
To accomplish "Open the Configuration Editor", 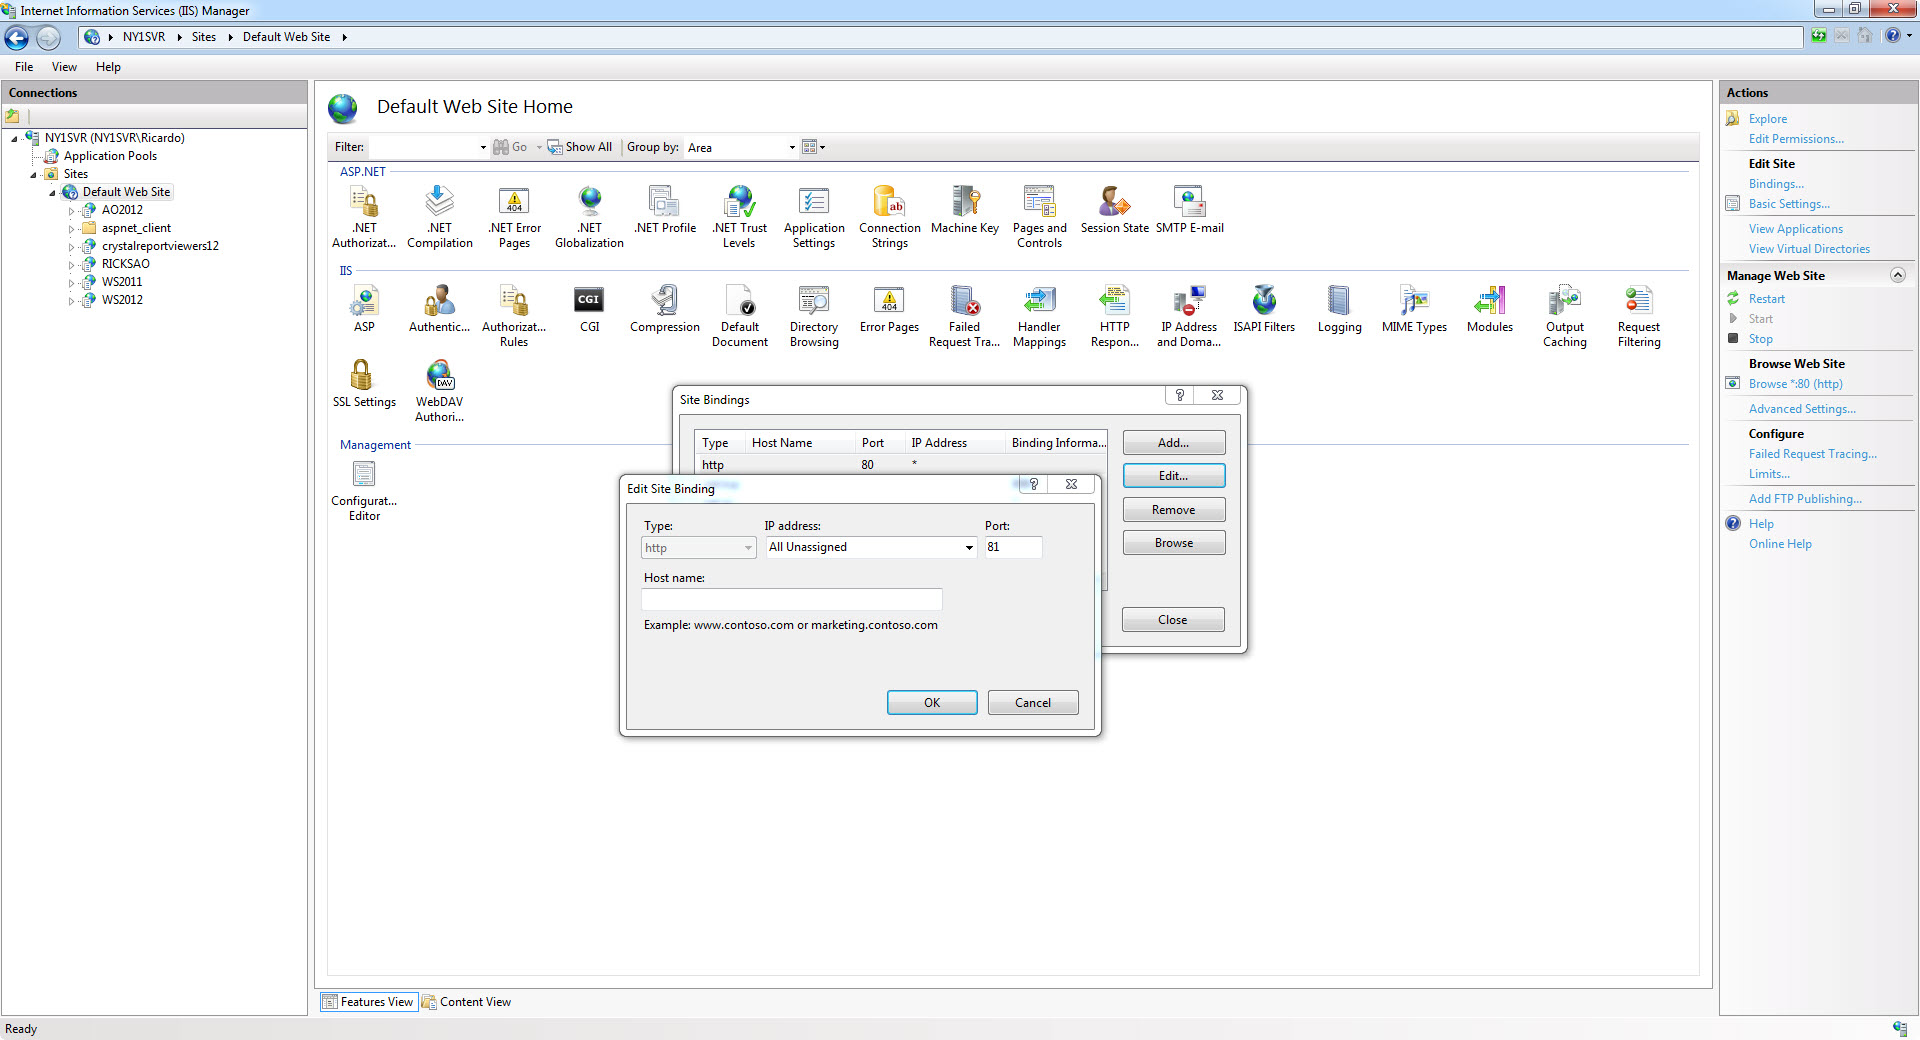I will pos(363,482).
